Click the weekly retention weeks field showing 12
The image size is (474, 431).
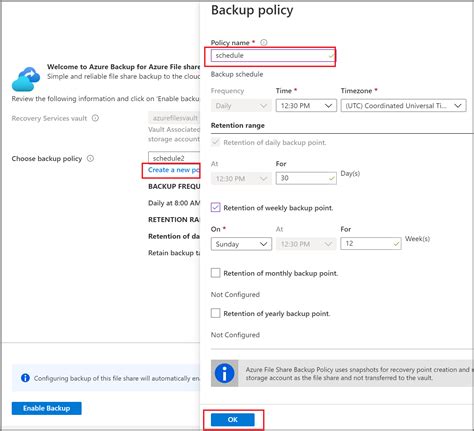371,243
